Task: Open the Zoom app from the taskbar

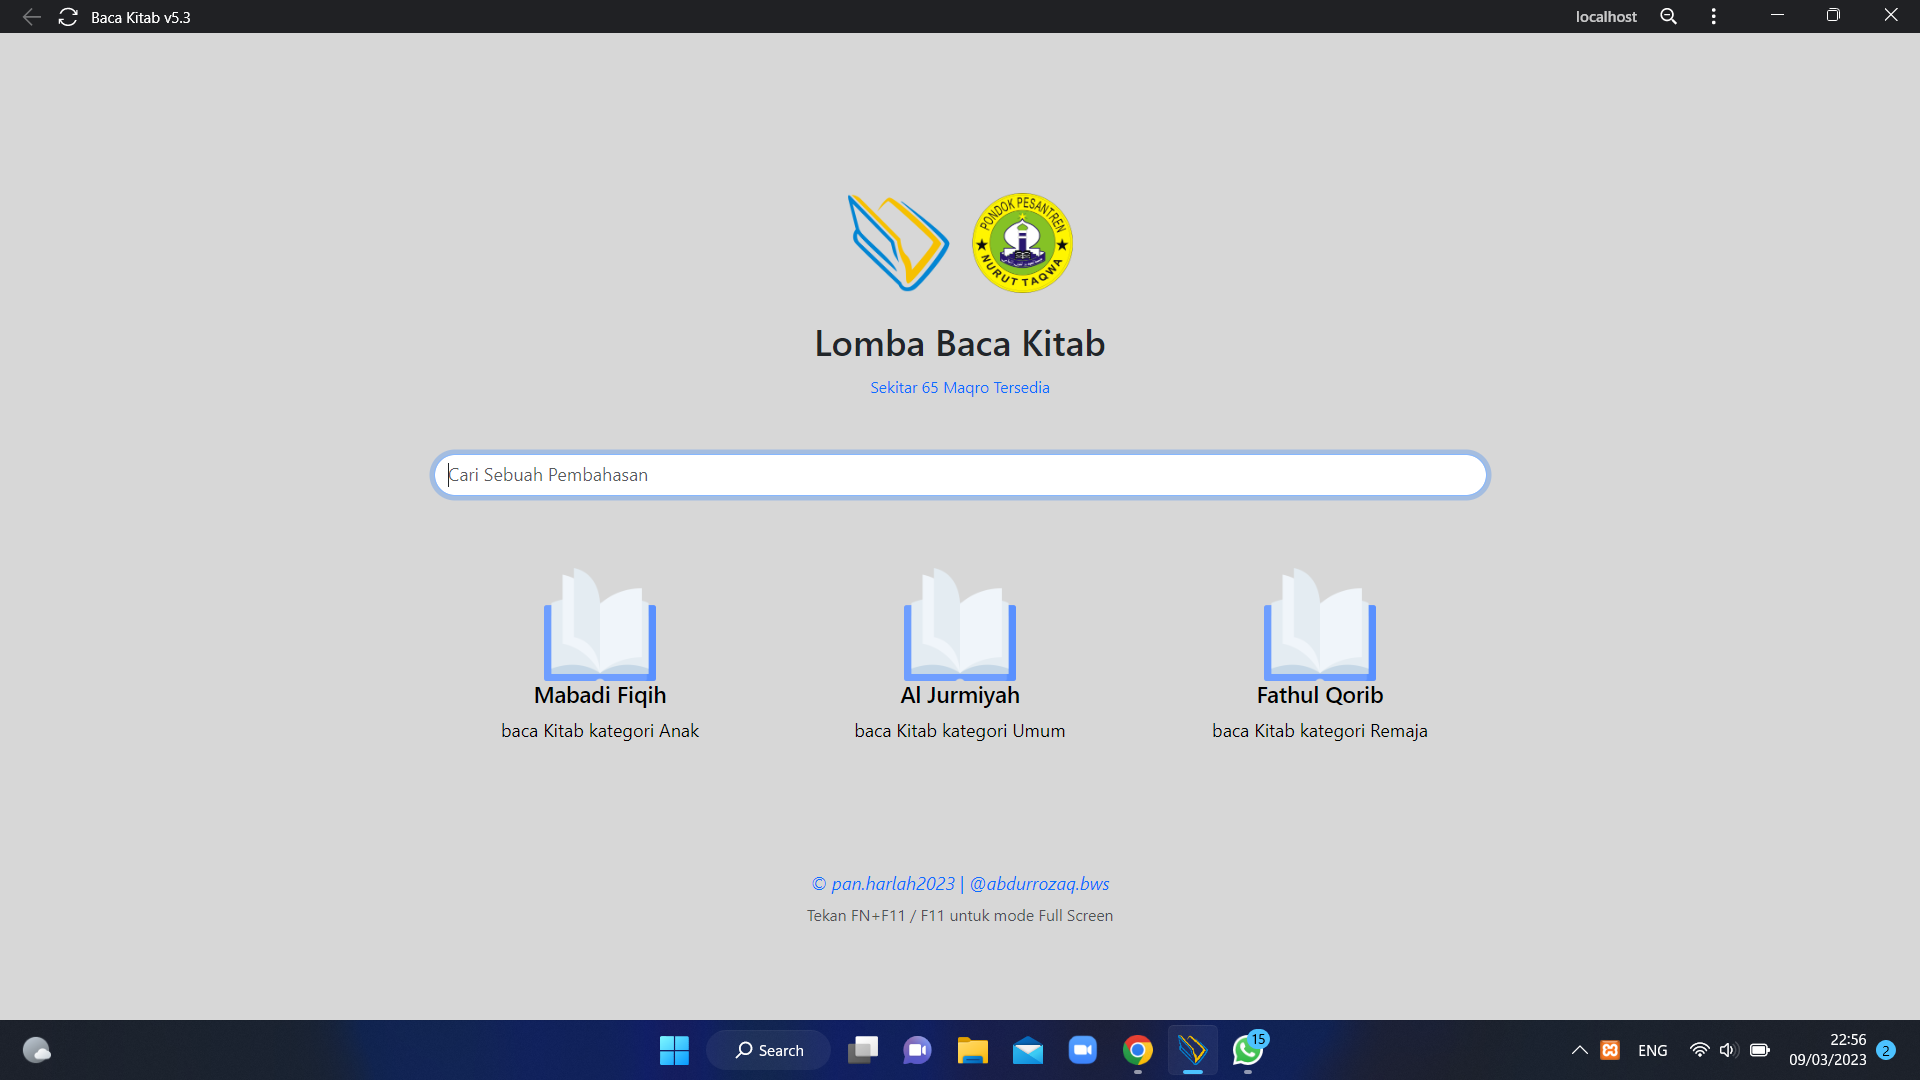Action: [x=1082, y=1050]
